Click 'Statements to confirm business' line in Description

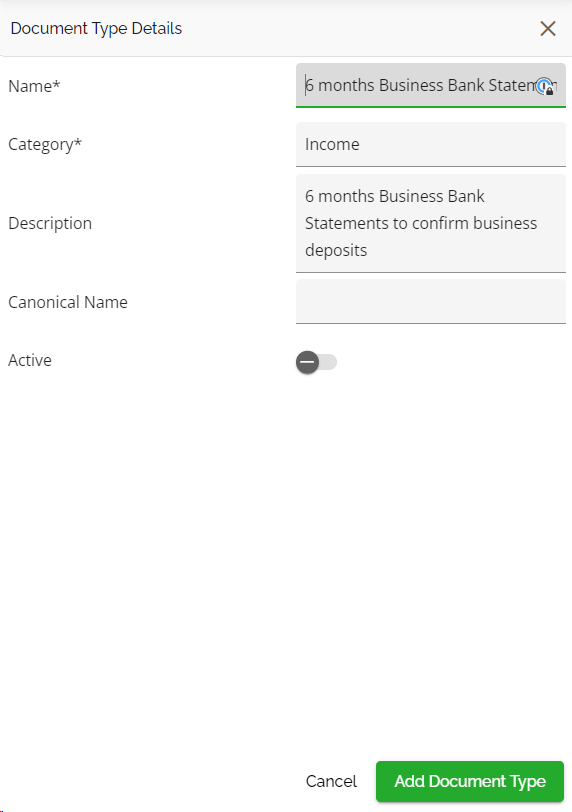click(x=421, y=223)
